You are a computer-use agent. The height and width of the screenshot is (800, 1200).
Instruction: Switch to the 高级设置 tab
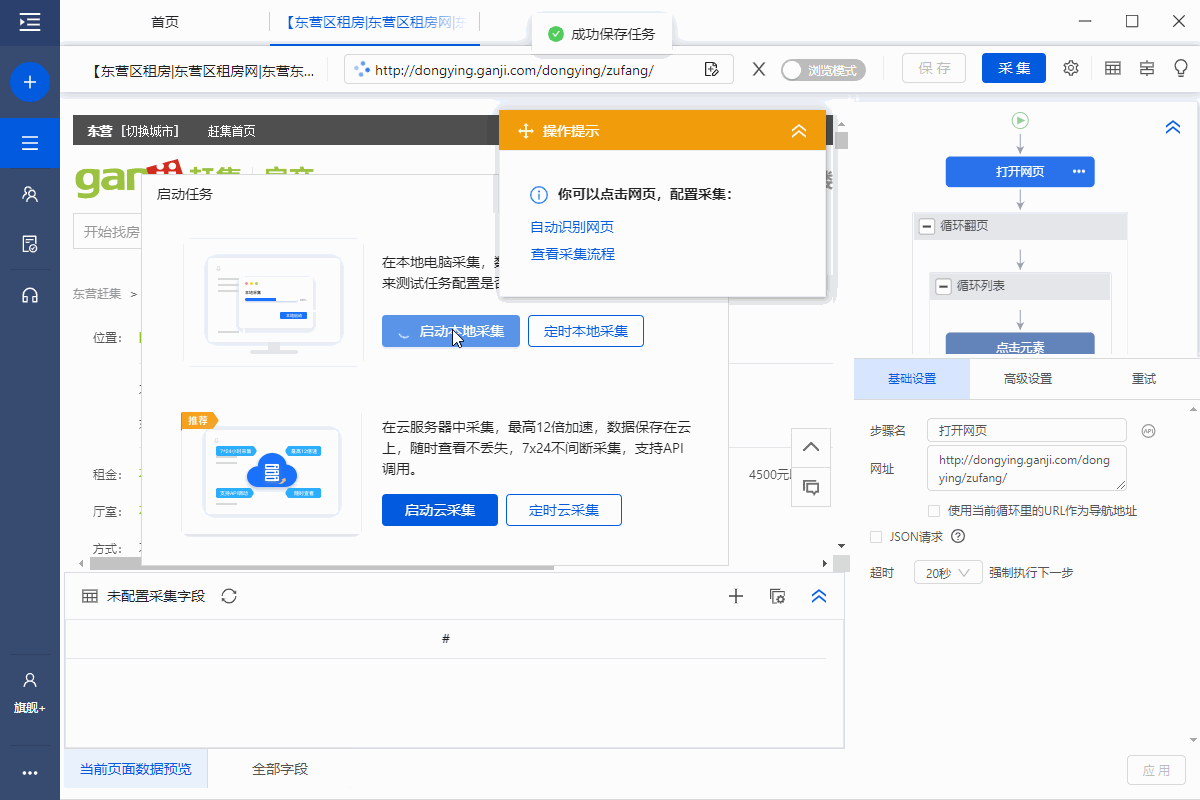pyautogui.click(x=1027, y=379)
